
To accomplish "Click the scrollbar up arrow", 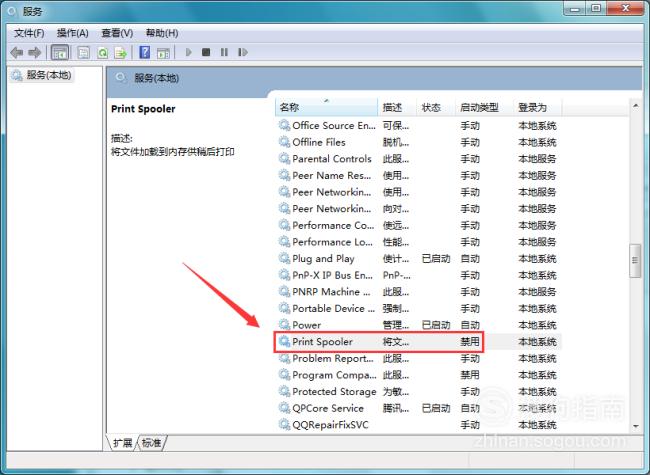I will [635, 106].
